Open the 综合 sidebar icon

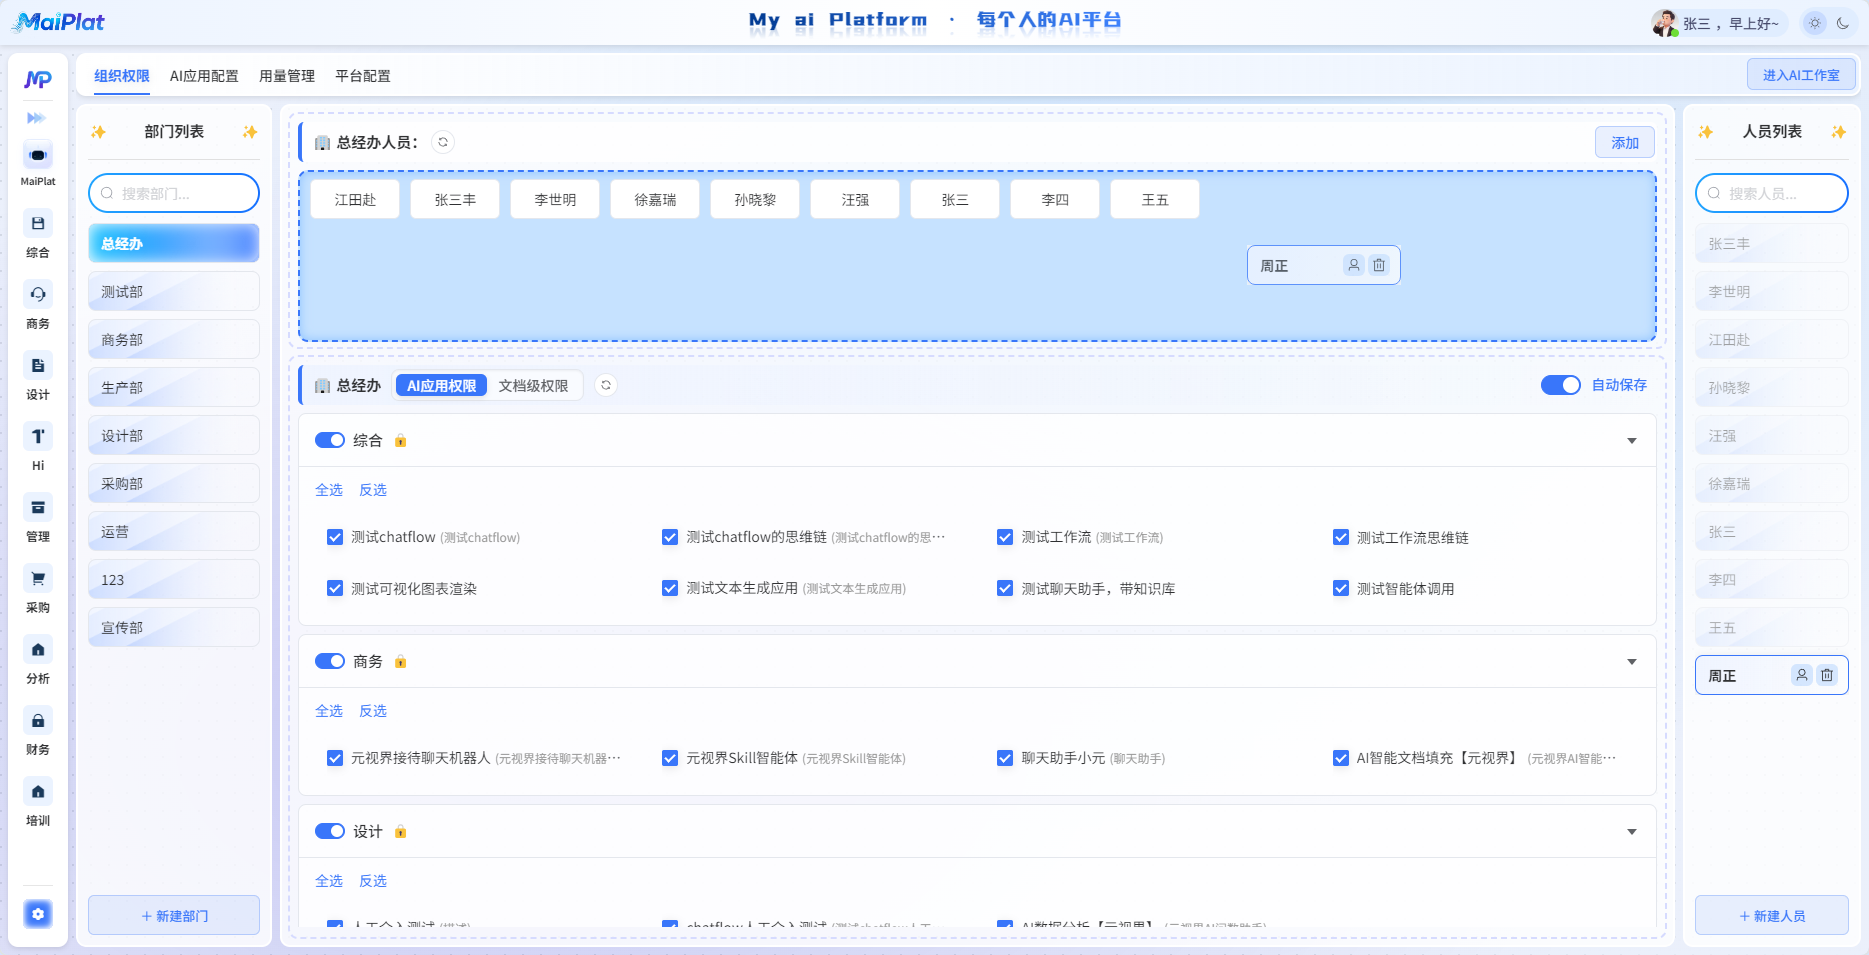[x=38, y=223]
